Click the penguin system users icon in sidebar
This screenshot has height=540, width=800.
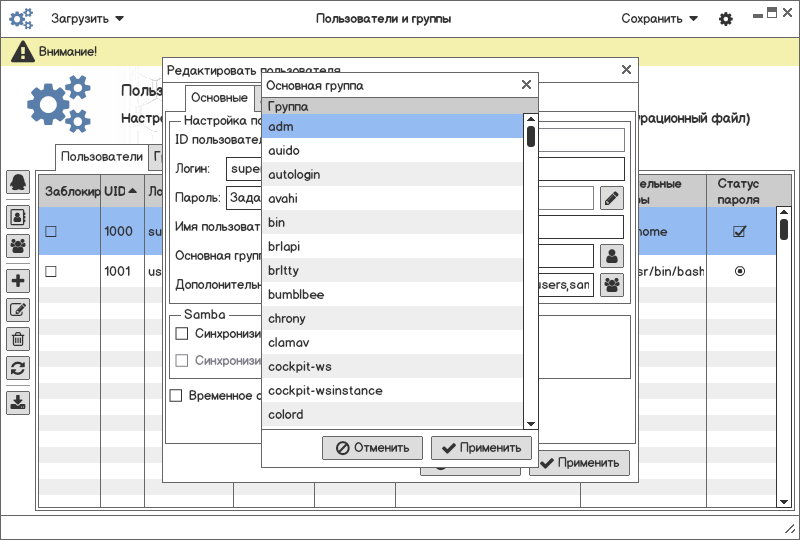(x=18, y=182)
